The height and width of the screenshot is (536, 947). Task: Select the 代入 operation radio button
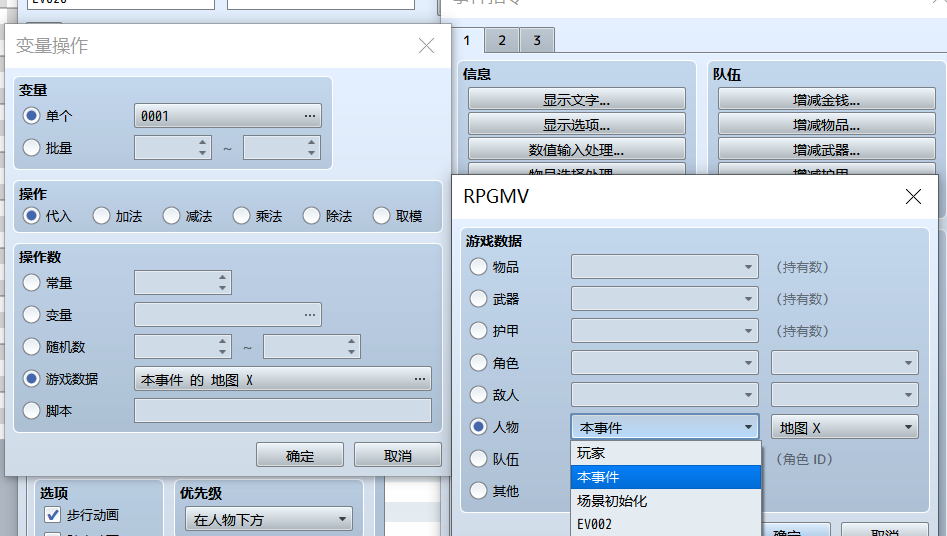point(31,216)
